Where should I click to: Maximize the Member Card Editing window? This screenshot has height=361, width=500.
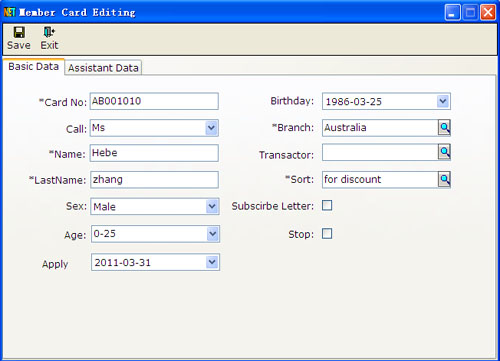(x=470, y=13)
